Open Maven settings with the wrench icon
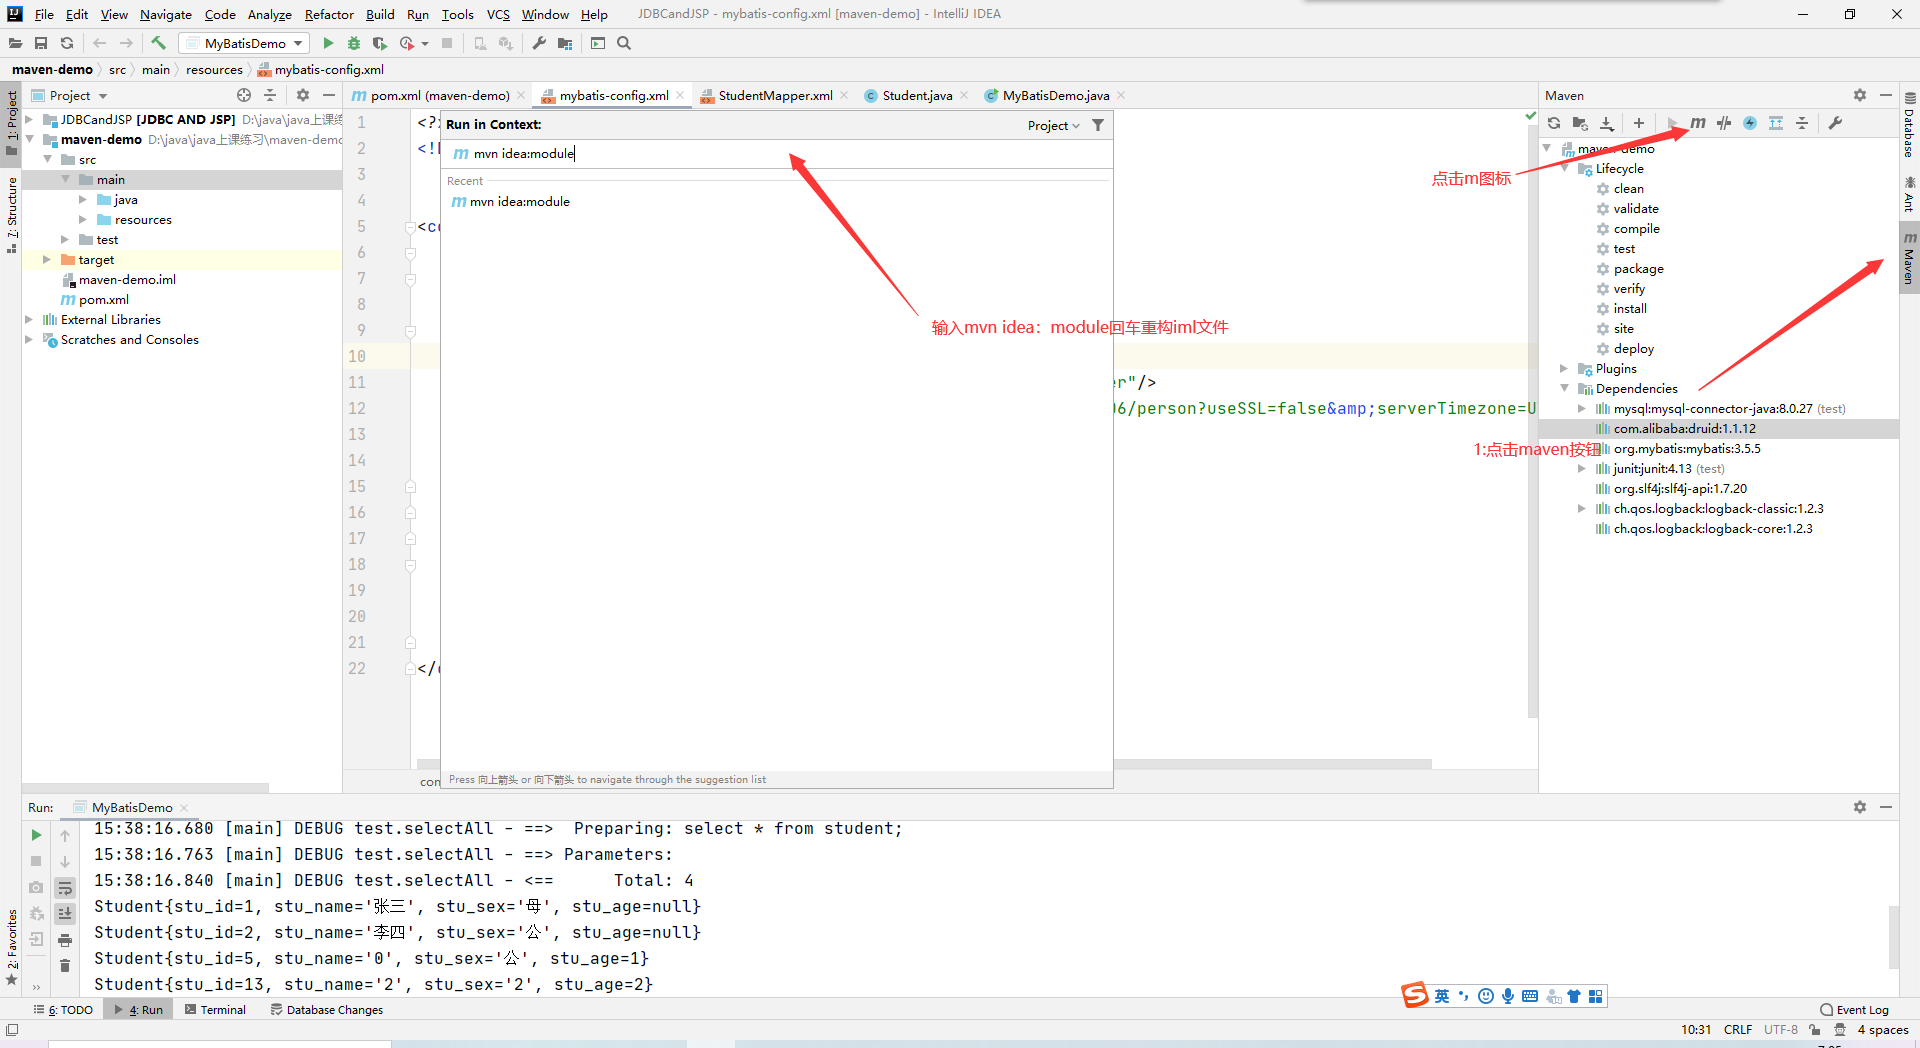This screenshot has width=1920, height=1048. coord(1837,123)
